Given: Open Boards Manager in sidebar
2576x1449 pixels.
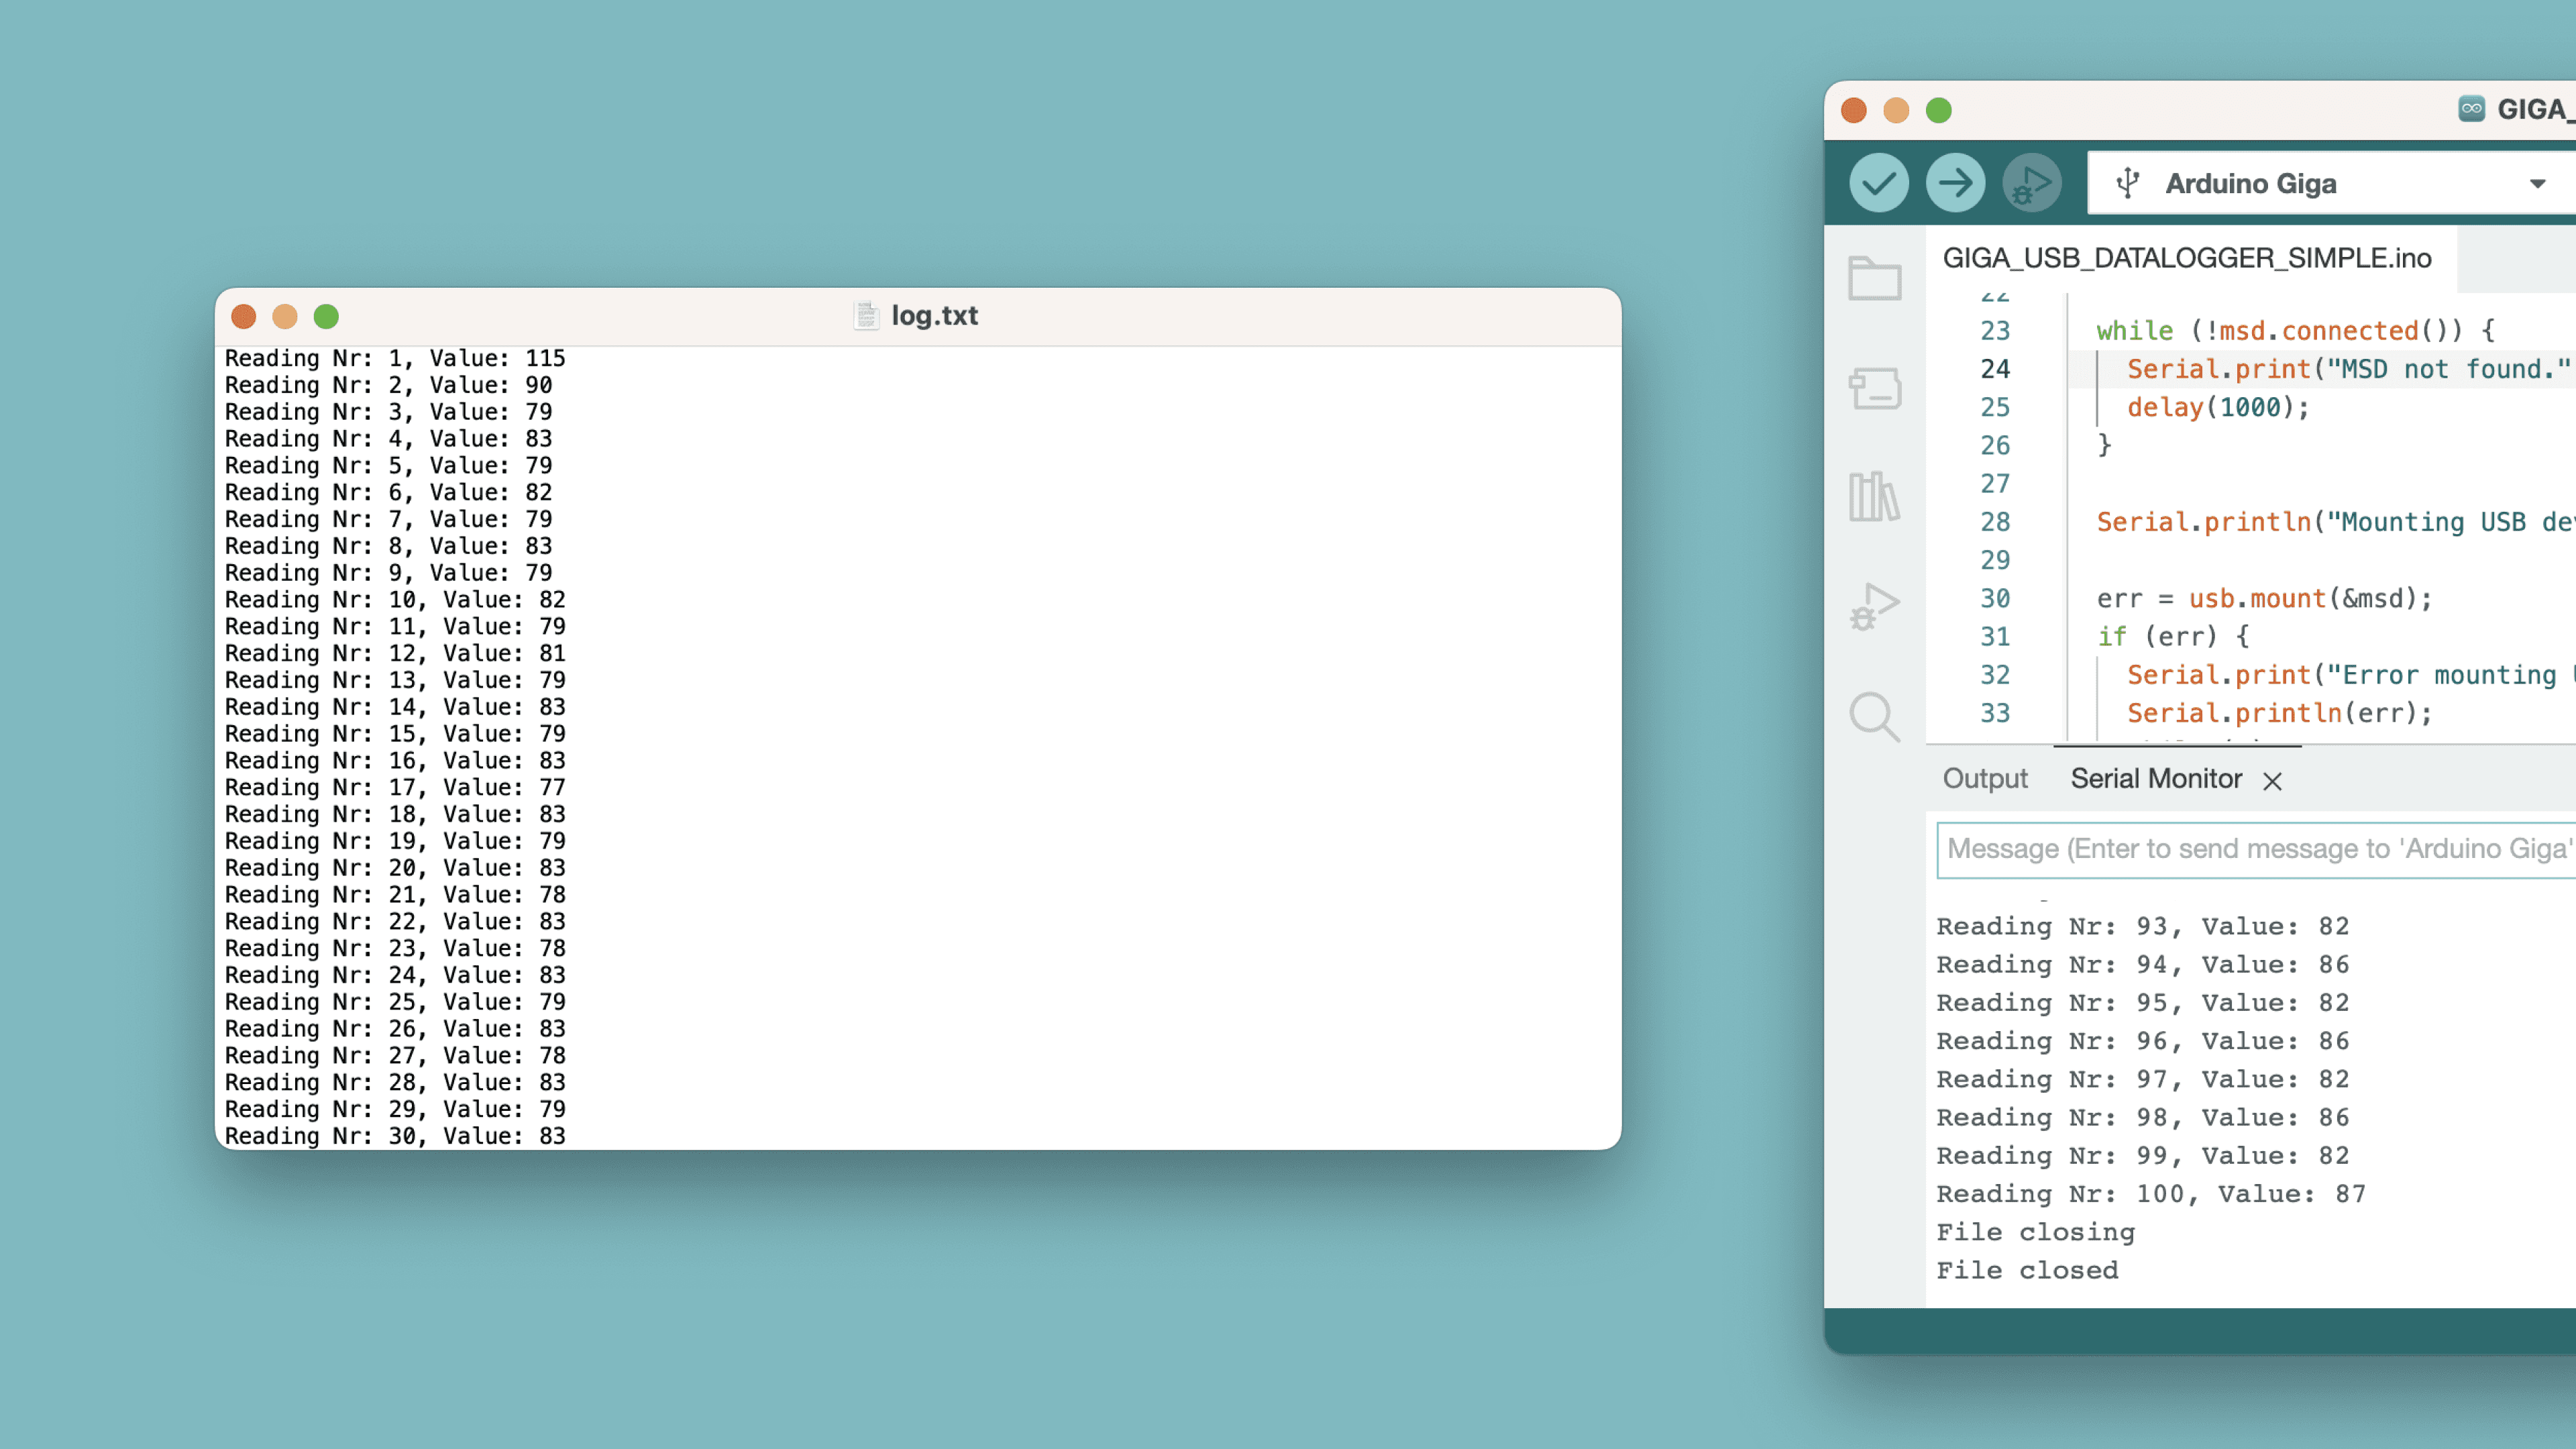Looking at the screenshot, I should click(1874, 388).
